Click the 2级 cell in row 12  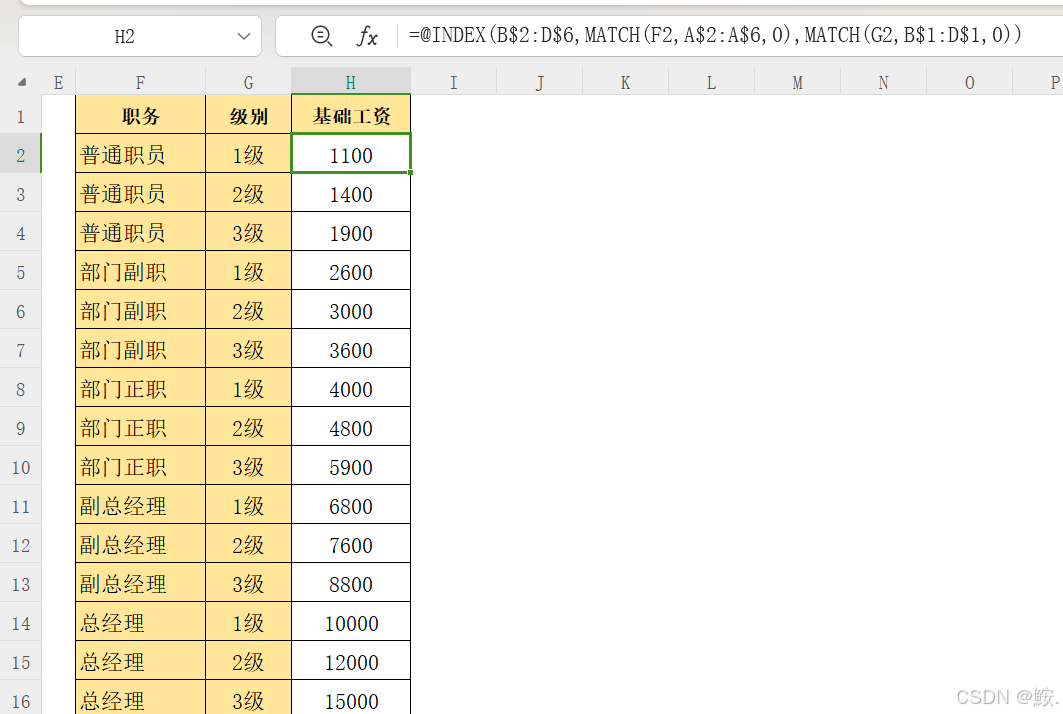point(249,544)
